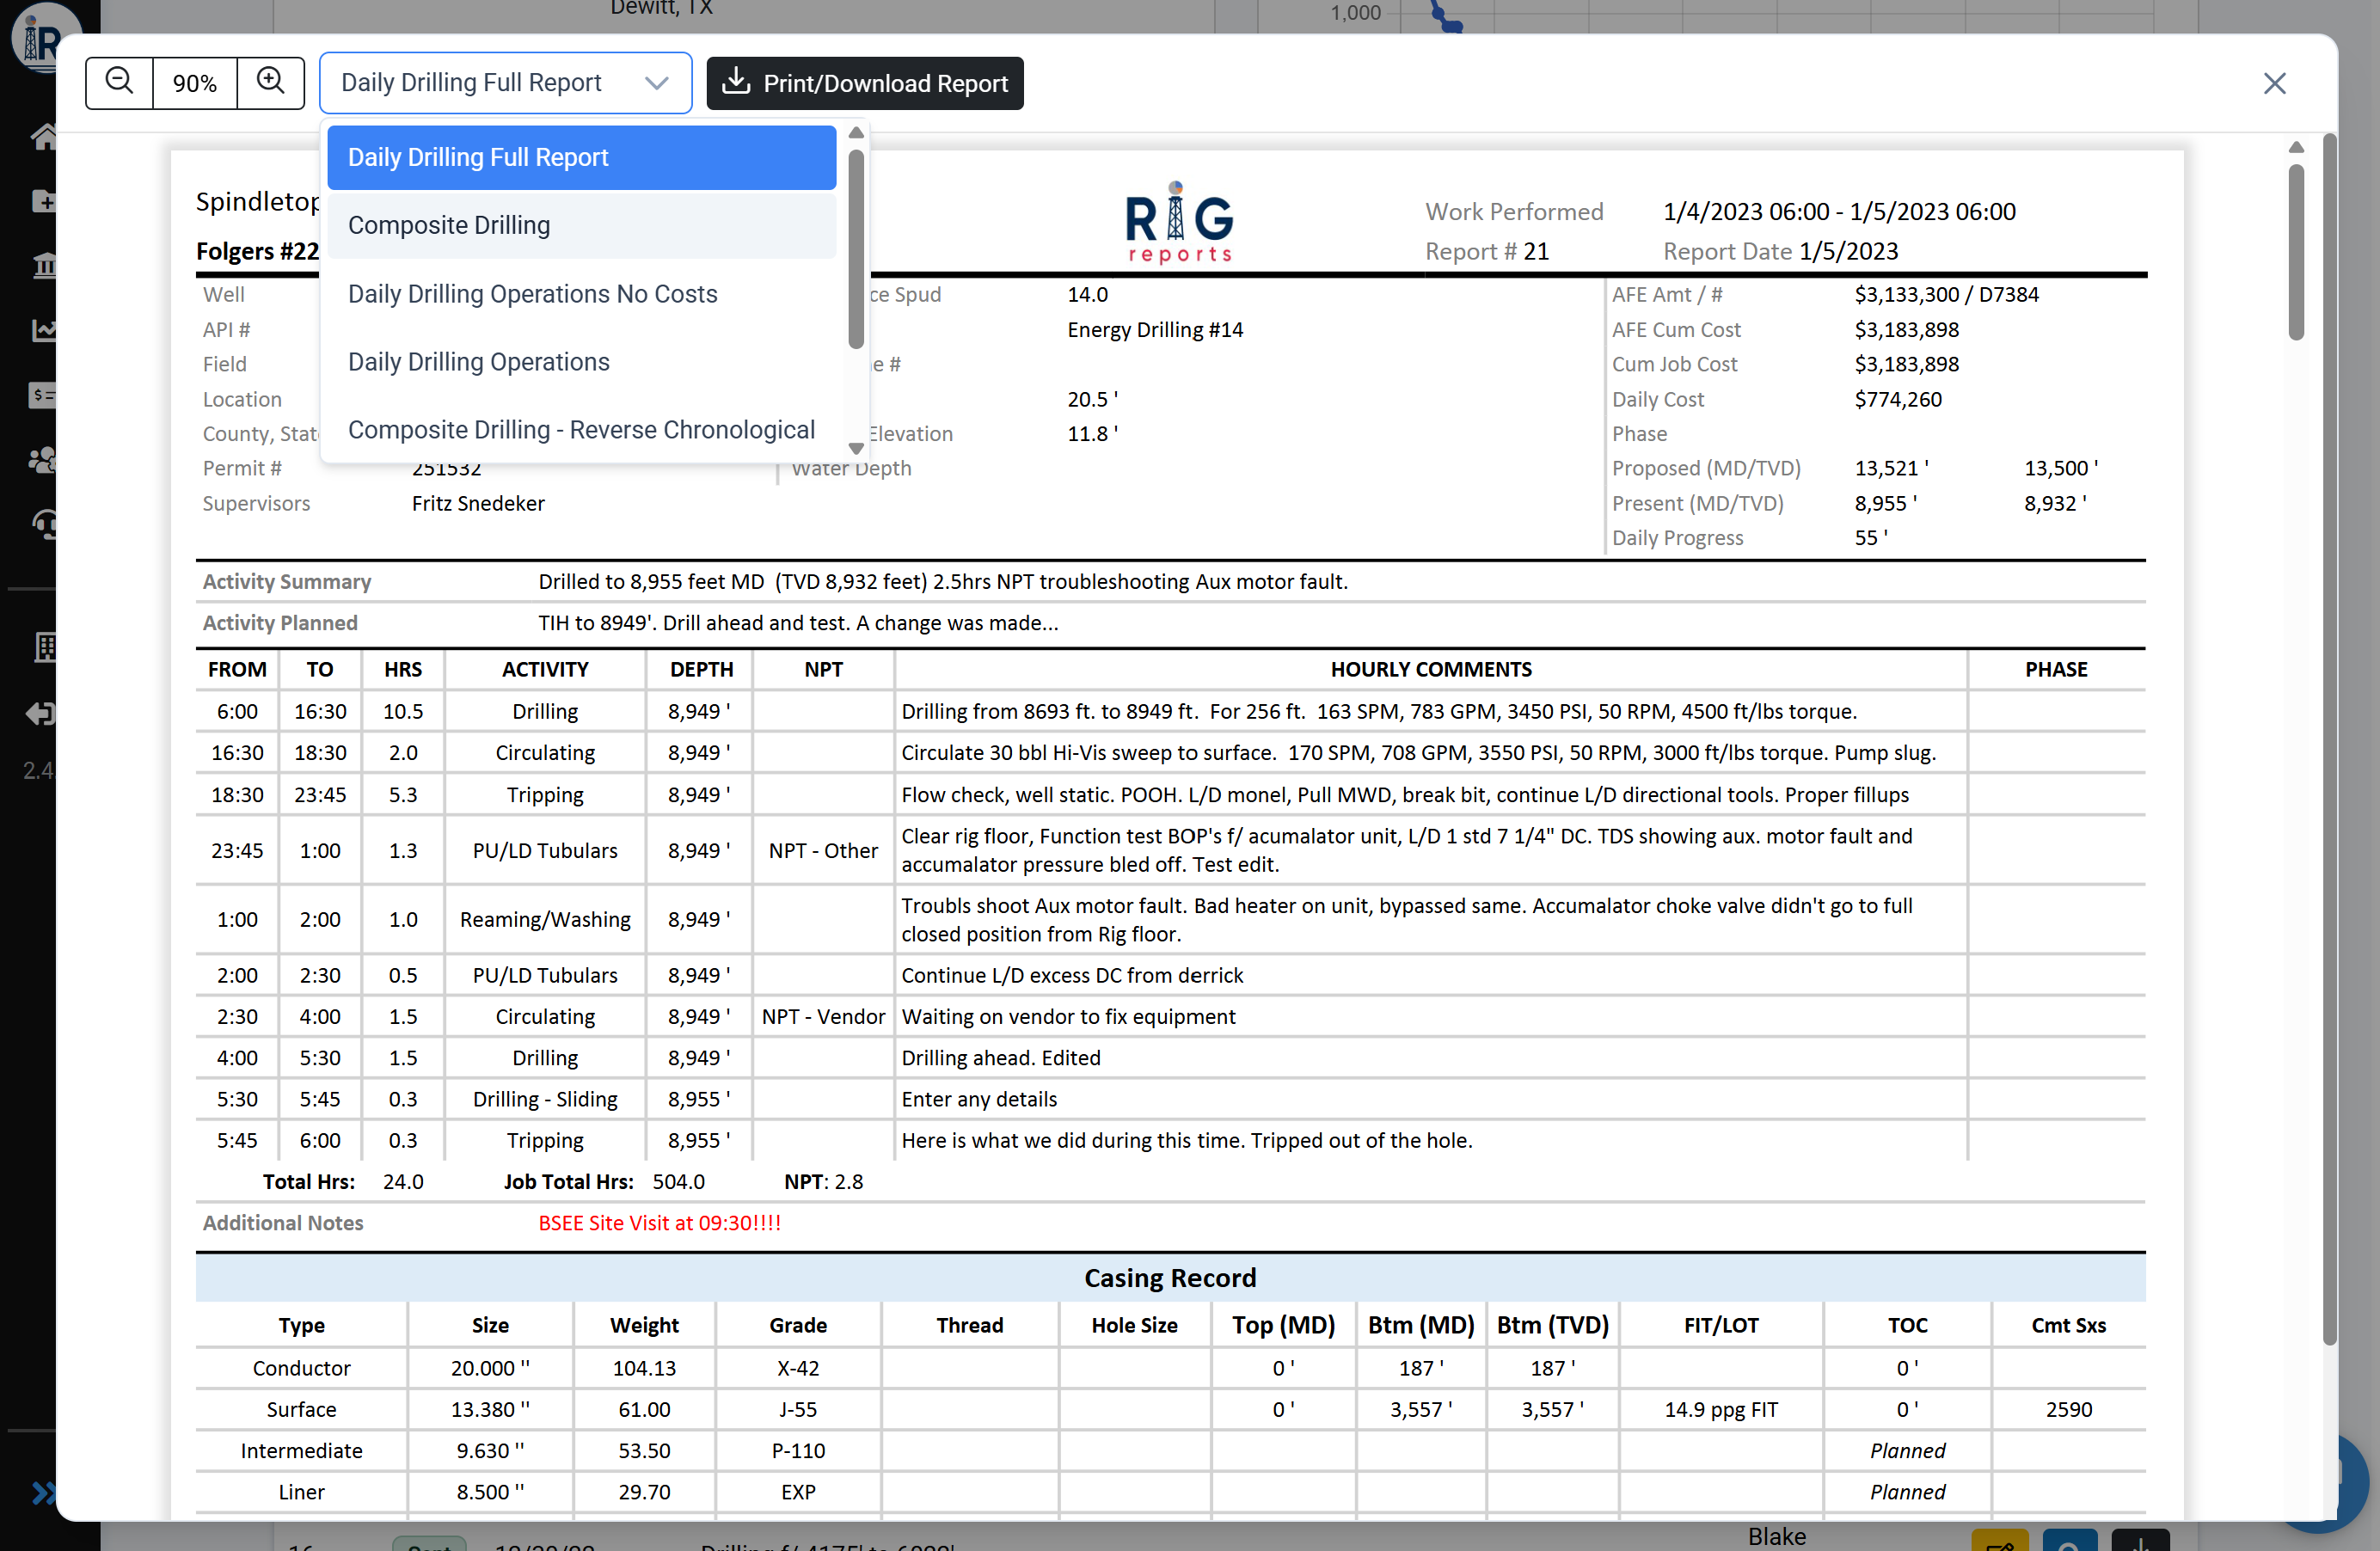
Task: Click the report page scrollbar thumb
Action: click(2296, 252)
